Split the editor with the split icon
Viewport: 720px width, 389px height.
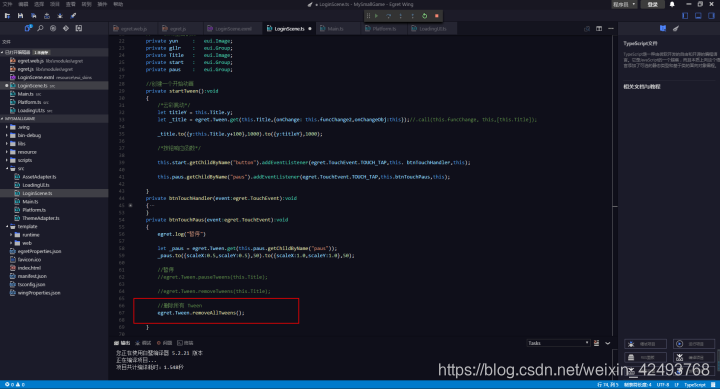(599, 28)
